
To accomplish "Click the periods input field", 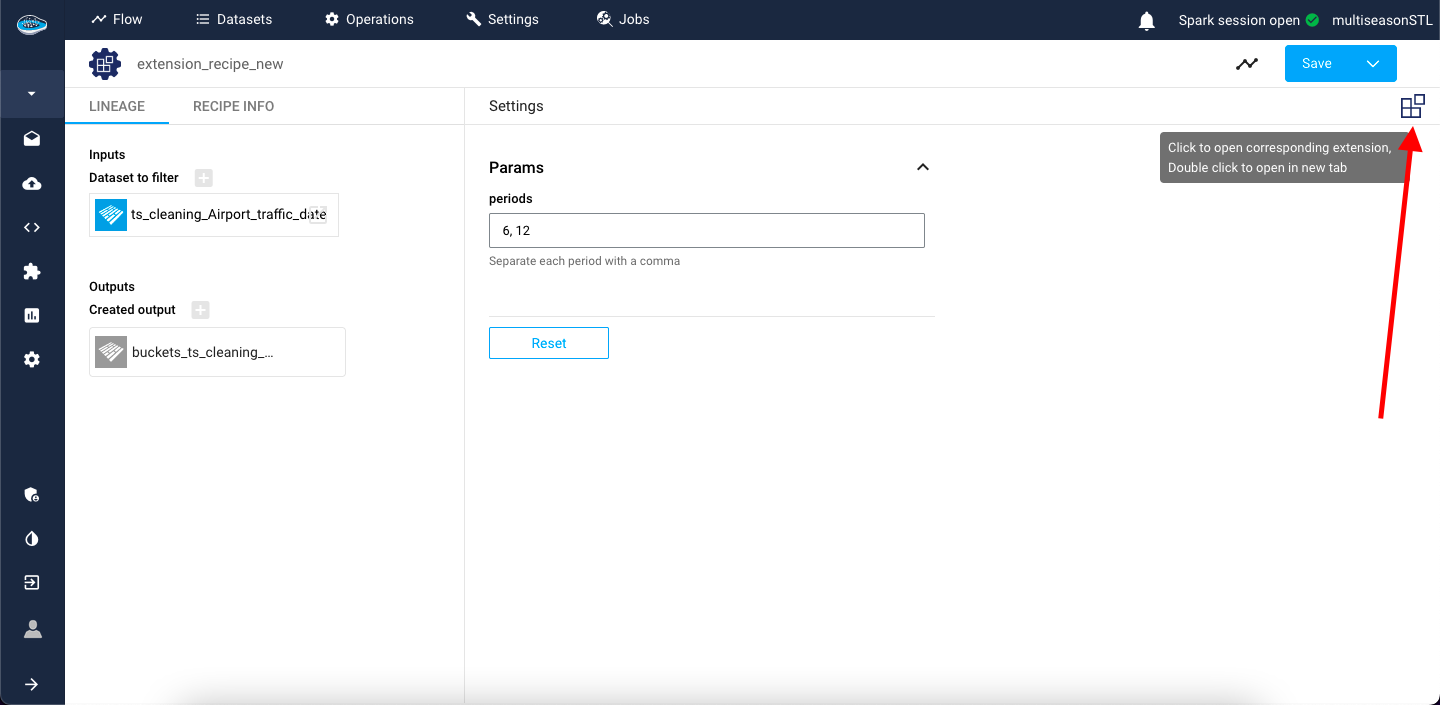I will (x=706, y=230).
